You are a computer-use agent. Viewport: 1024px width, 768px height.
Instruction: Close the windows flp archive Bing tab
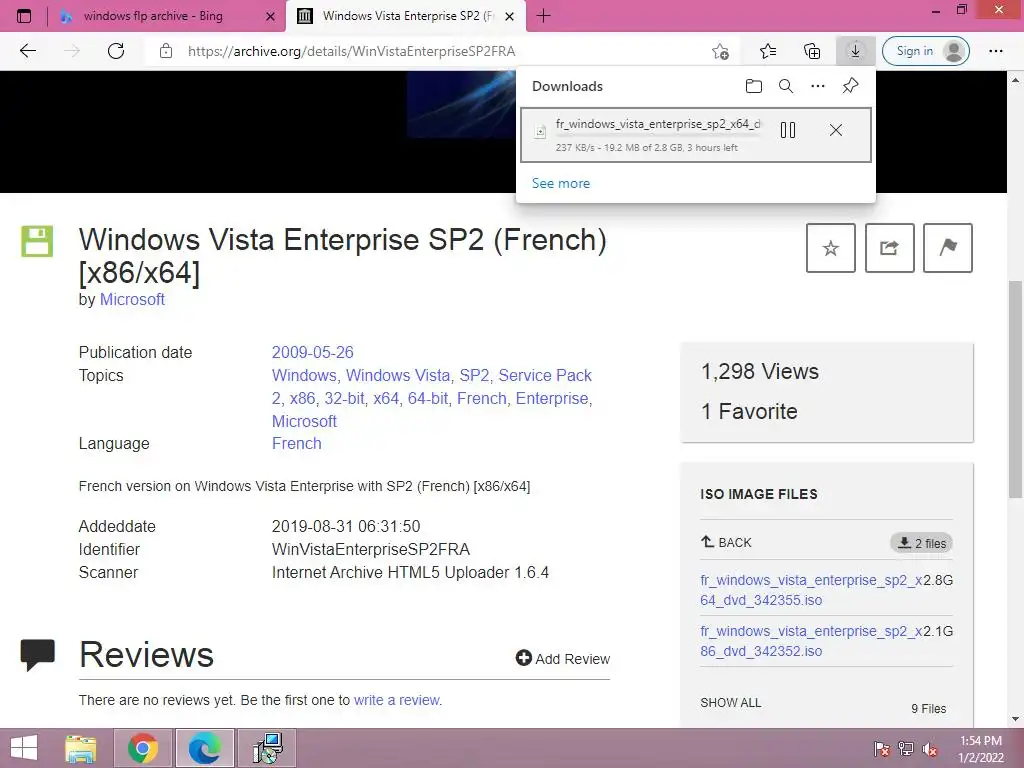pyautogui.click(x=270, y=16)
